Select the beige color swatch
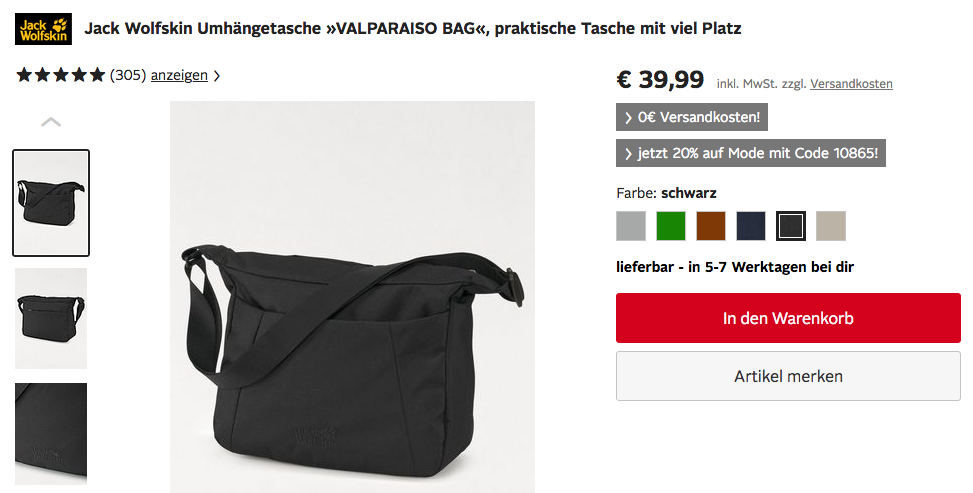Screen dimensions: 973x493 point(831,226)
